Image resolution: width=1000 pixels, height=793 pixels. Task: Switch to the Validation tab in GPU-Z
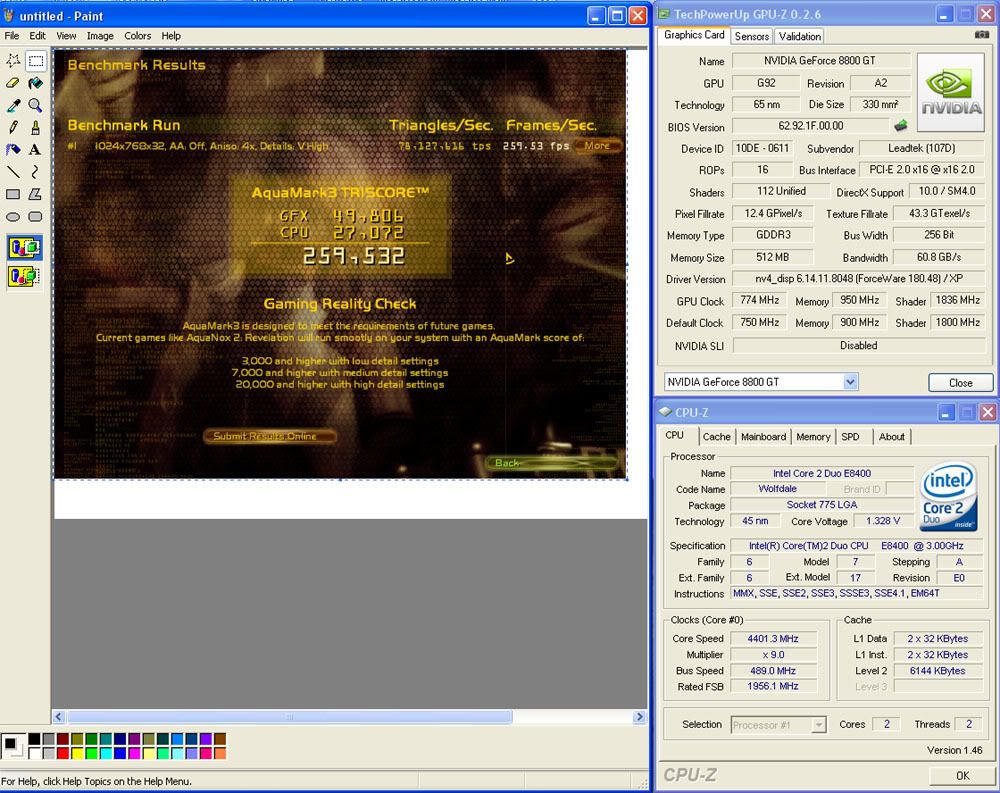tap(800, 36)
